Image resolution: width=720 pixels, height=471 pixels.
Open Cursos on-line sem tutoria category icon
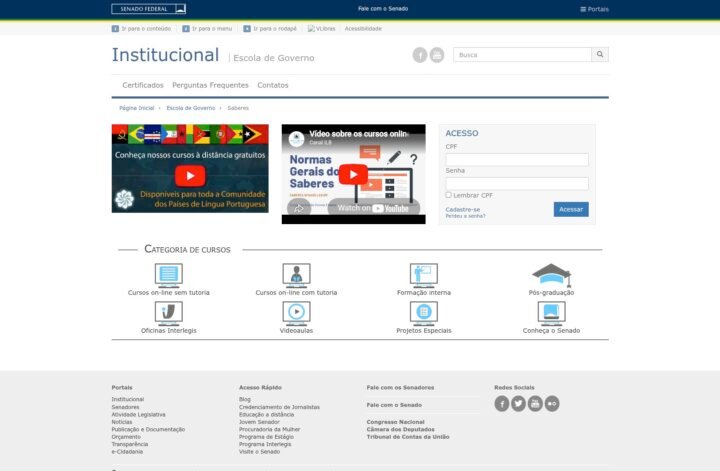pos(168,275)
